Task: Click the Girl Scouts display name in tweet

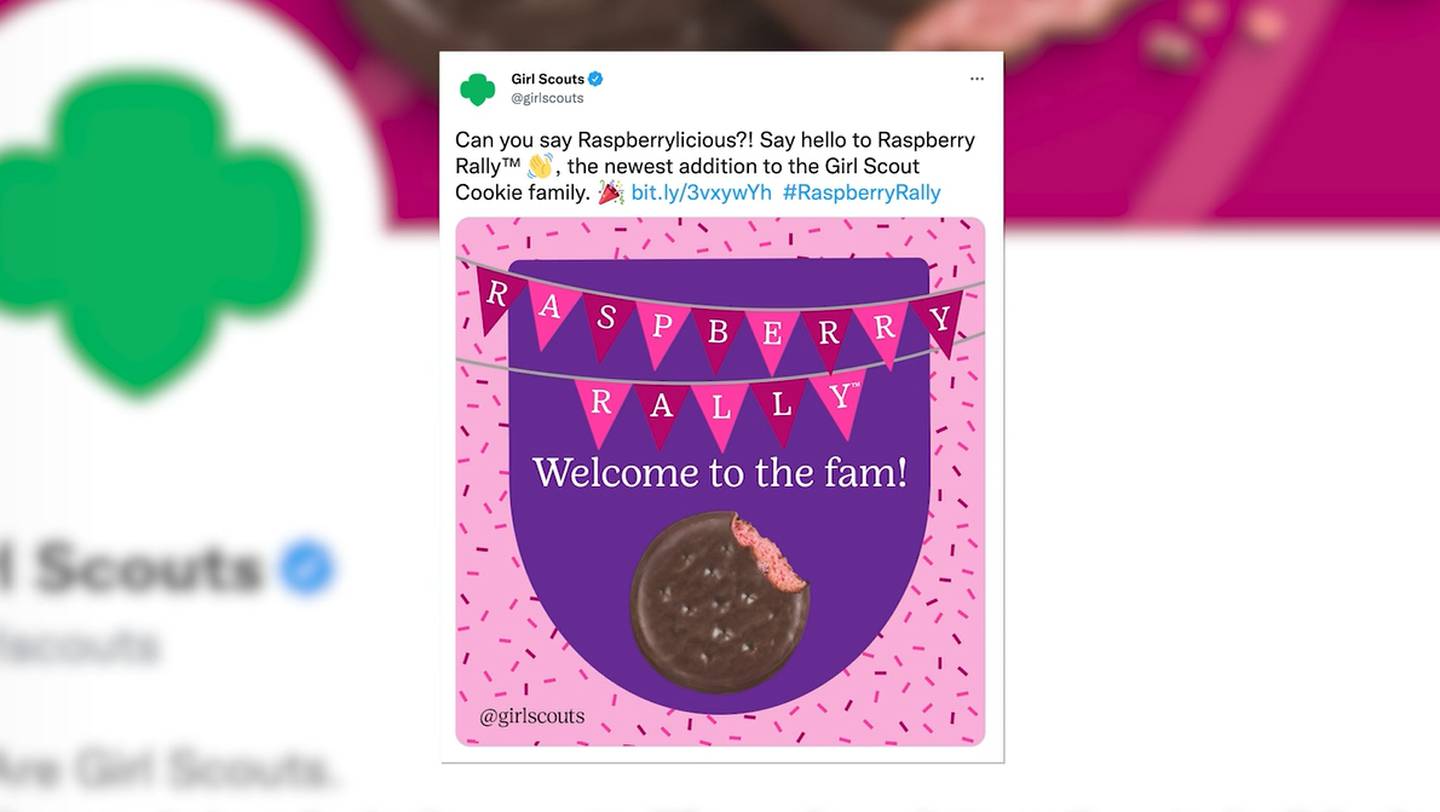Action: coord(547,79)
